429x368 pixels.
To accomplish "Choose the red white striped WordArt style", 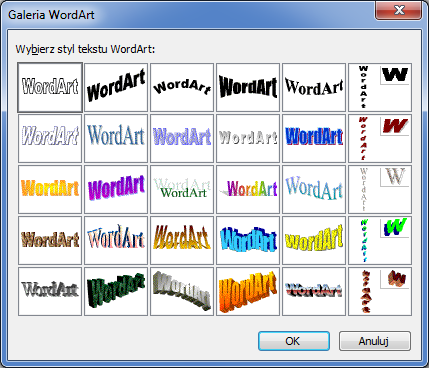I will point(314,291).
